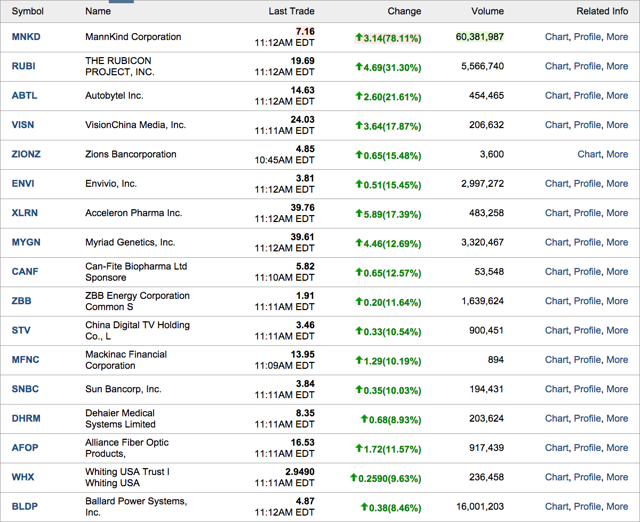The width and height of the screenshot is (640, 522).
Task: Select the 2,997,272 volume value
Action: [x=482, y=184]
